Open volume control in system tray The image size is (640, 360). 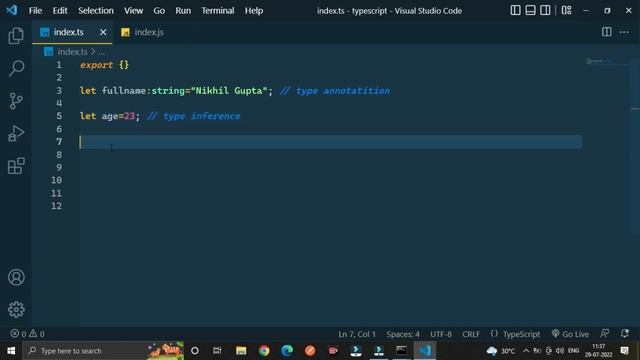coord(560,351)
